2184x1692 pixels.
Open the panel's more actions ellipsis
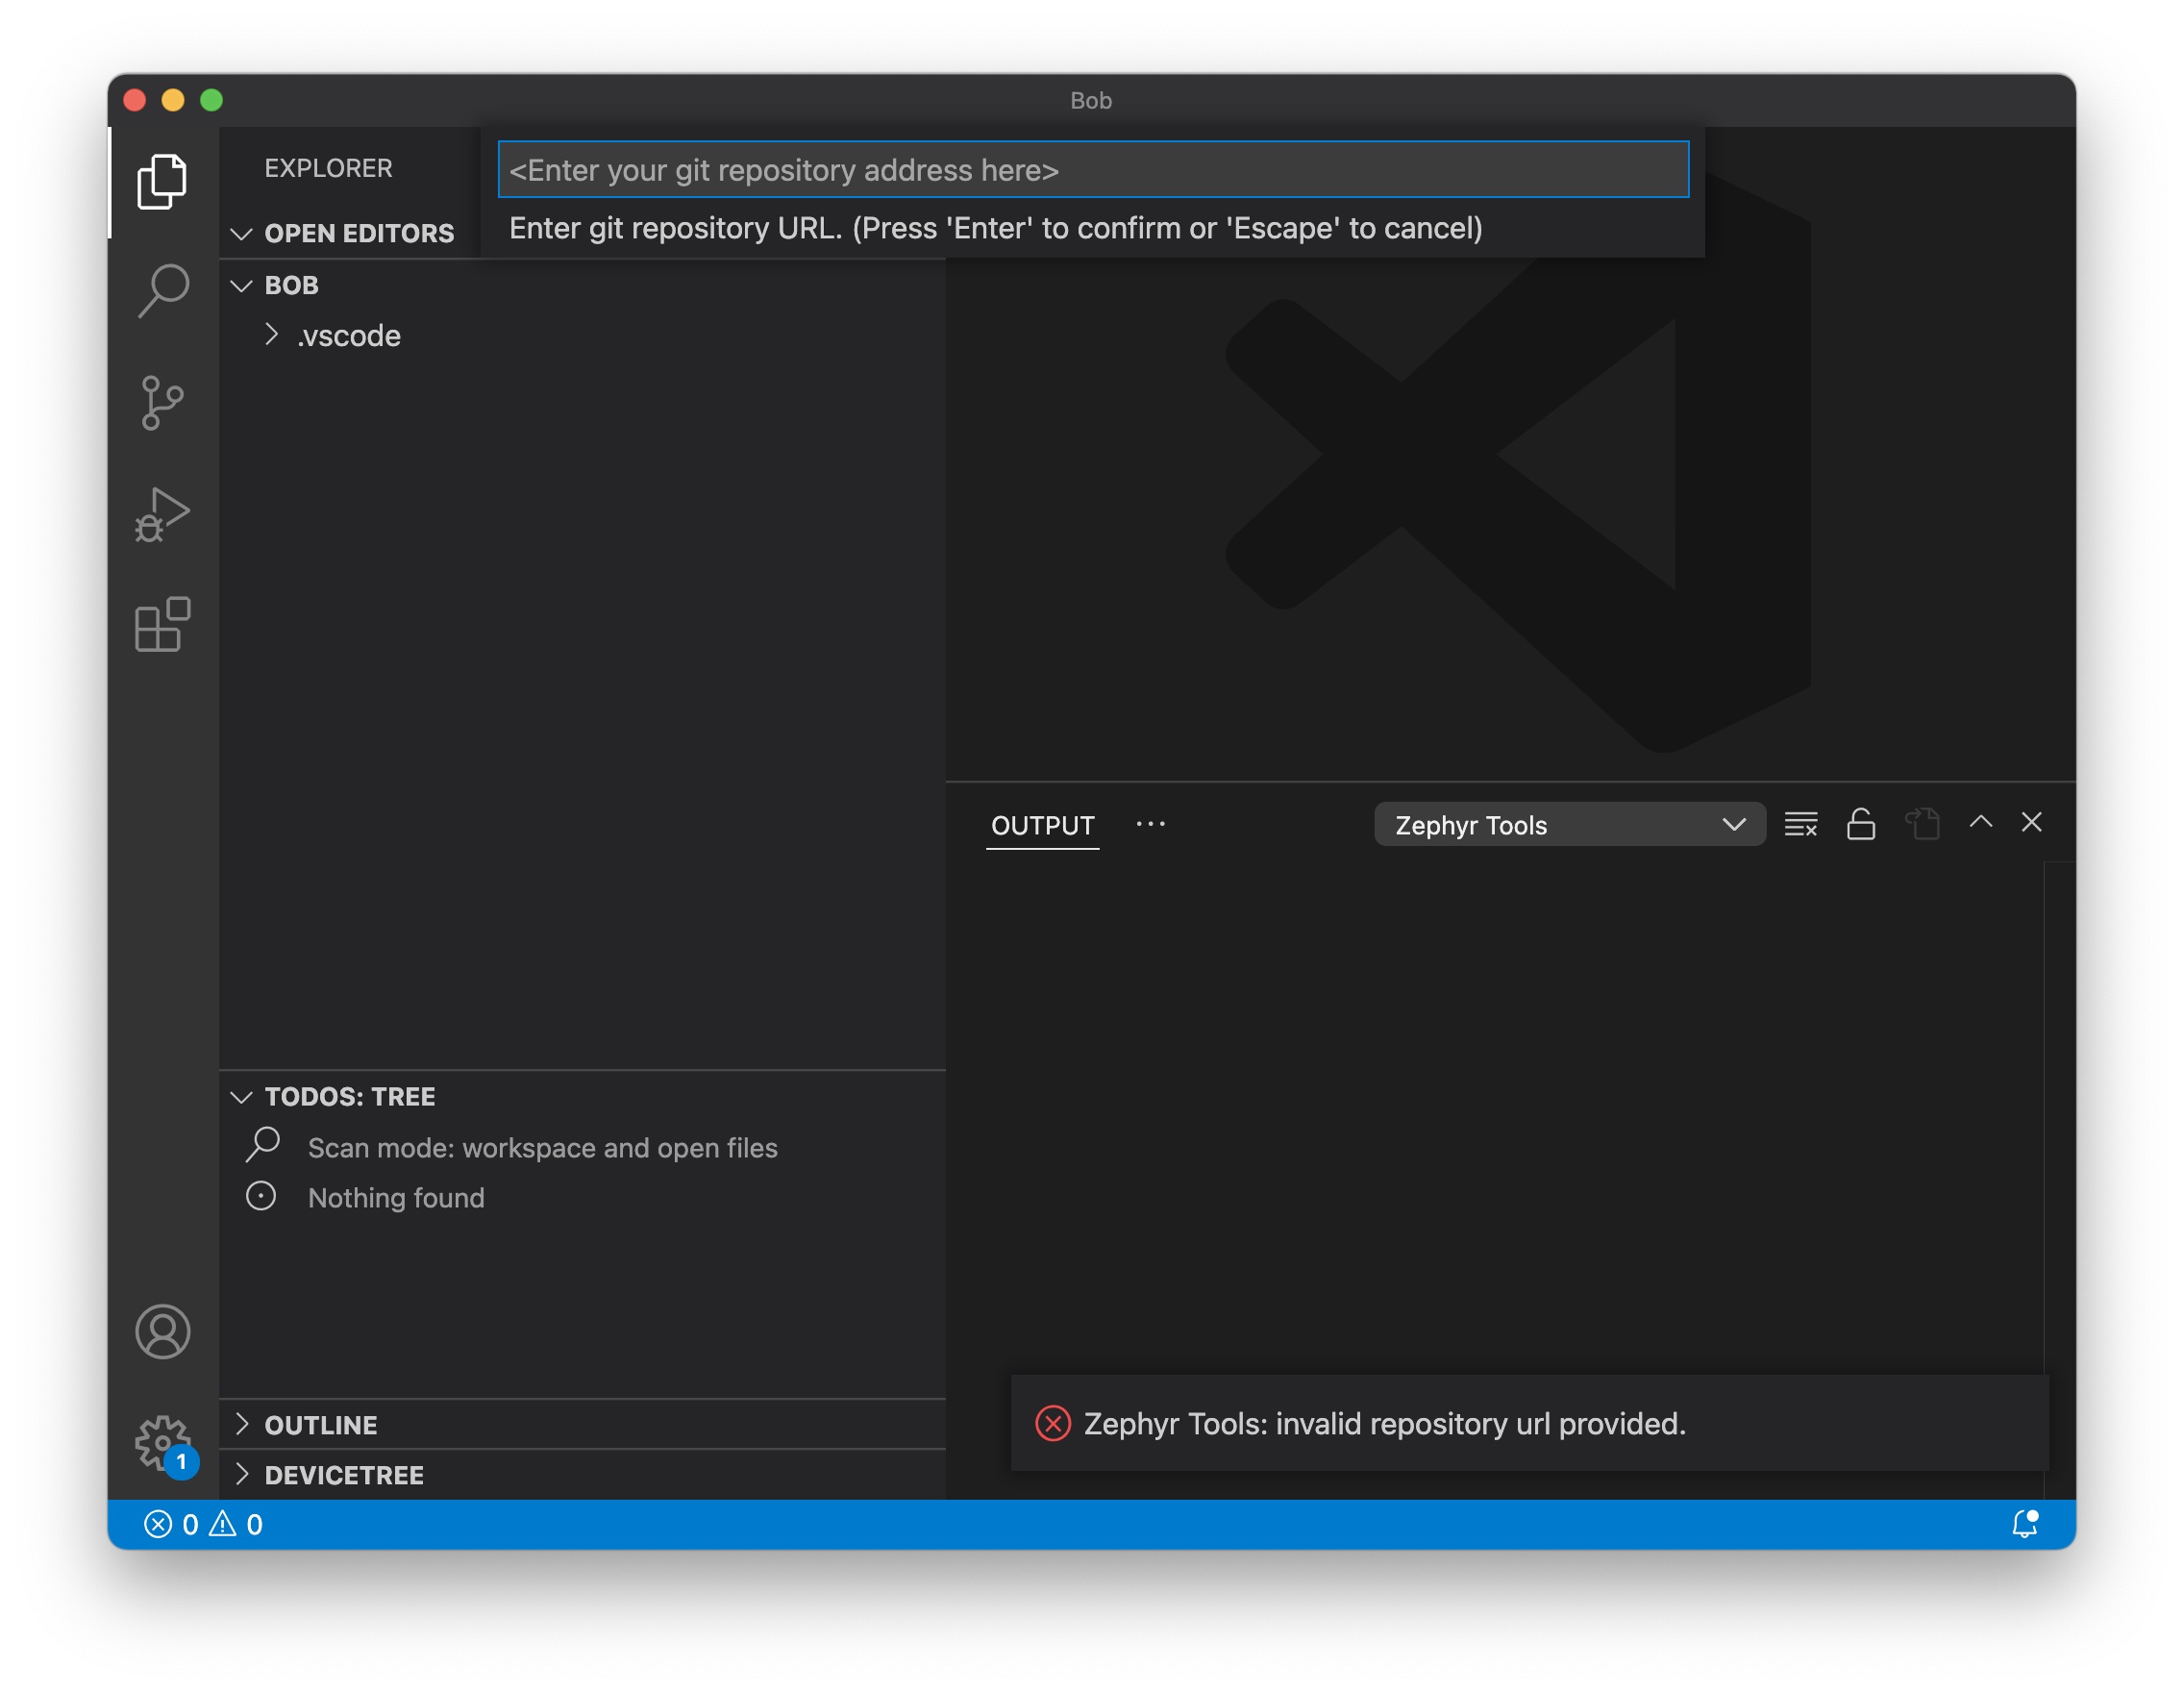coord(1150,824)
